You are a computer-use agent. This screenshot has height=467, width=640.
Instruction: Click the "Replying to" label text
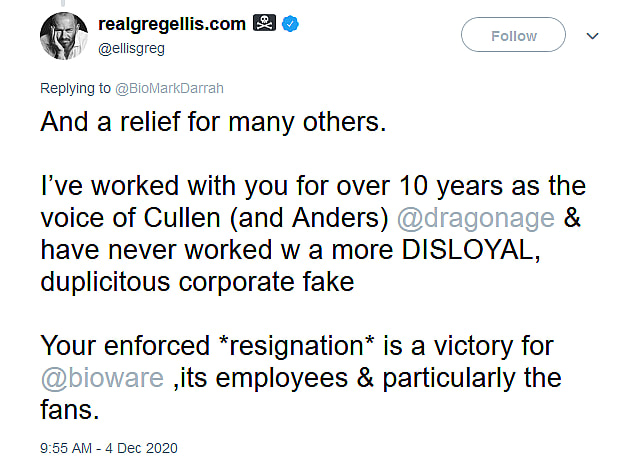pos(76,88)
